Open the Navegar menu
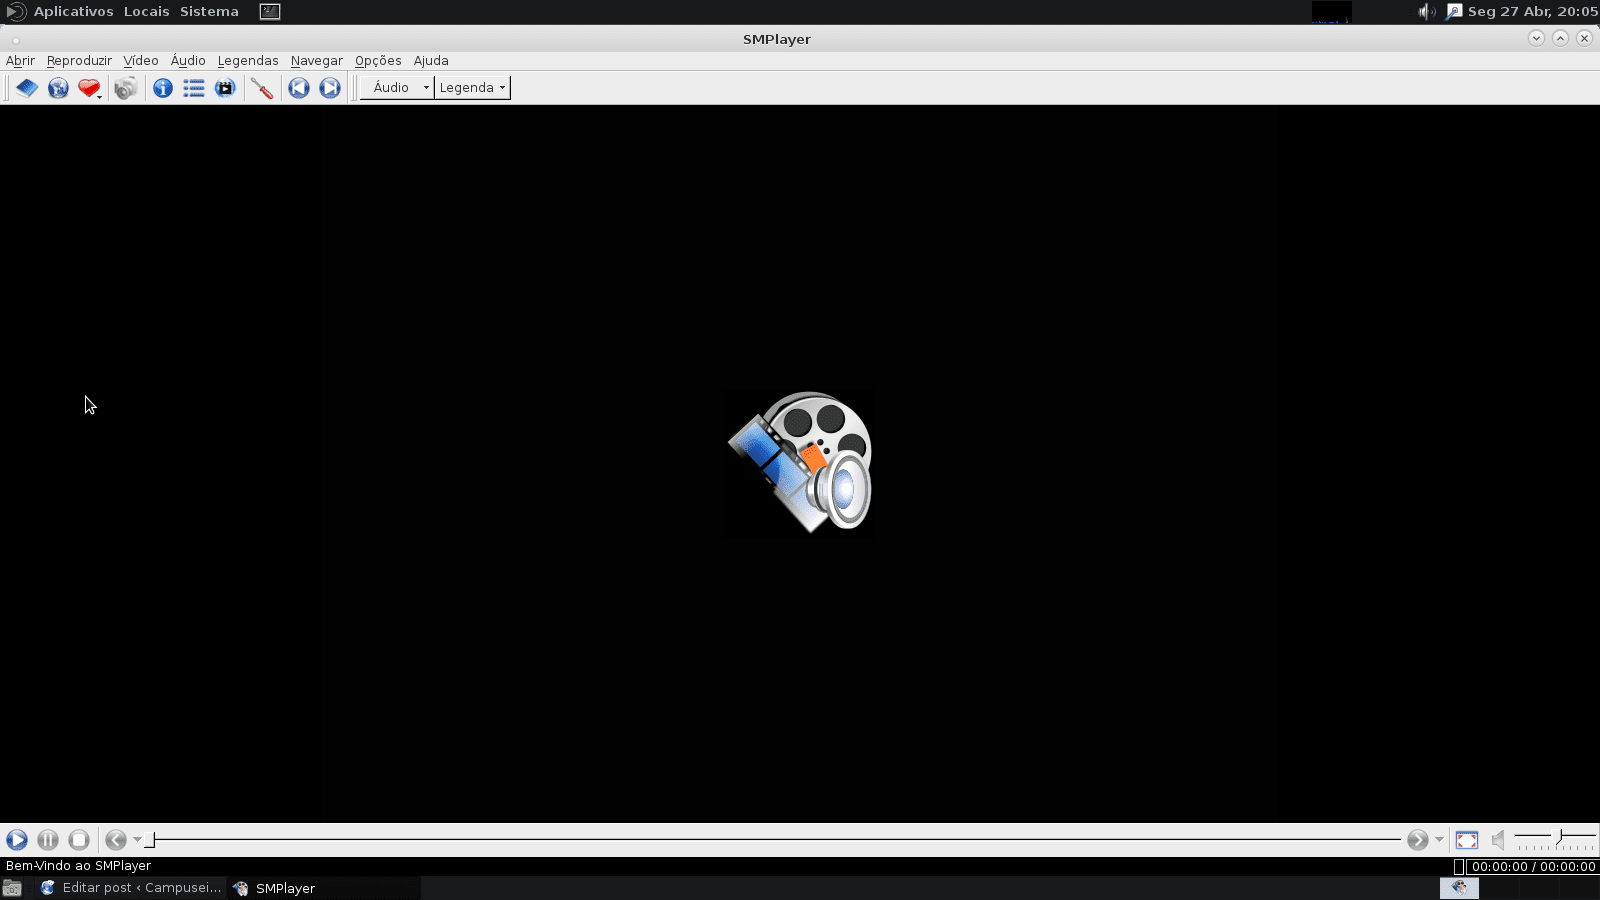Viewport: 1600px width, 900px height. pyautogui.click(x=317, y=61)
